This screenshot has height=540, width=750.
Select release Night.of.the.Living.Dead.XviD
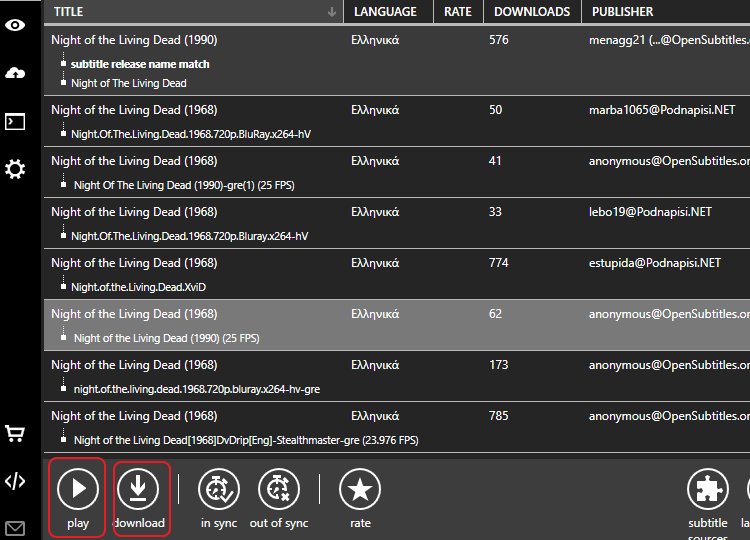[138, 287]
